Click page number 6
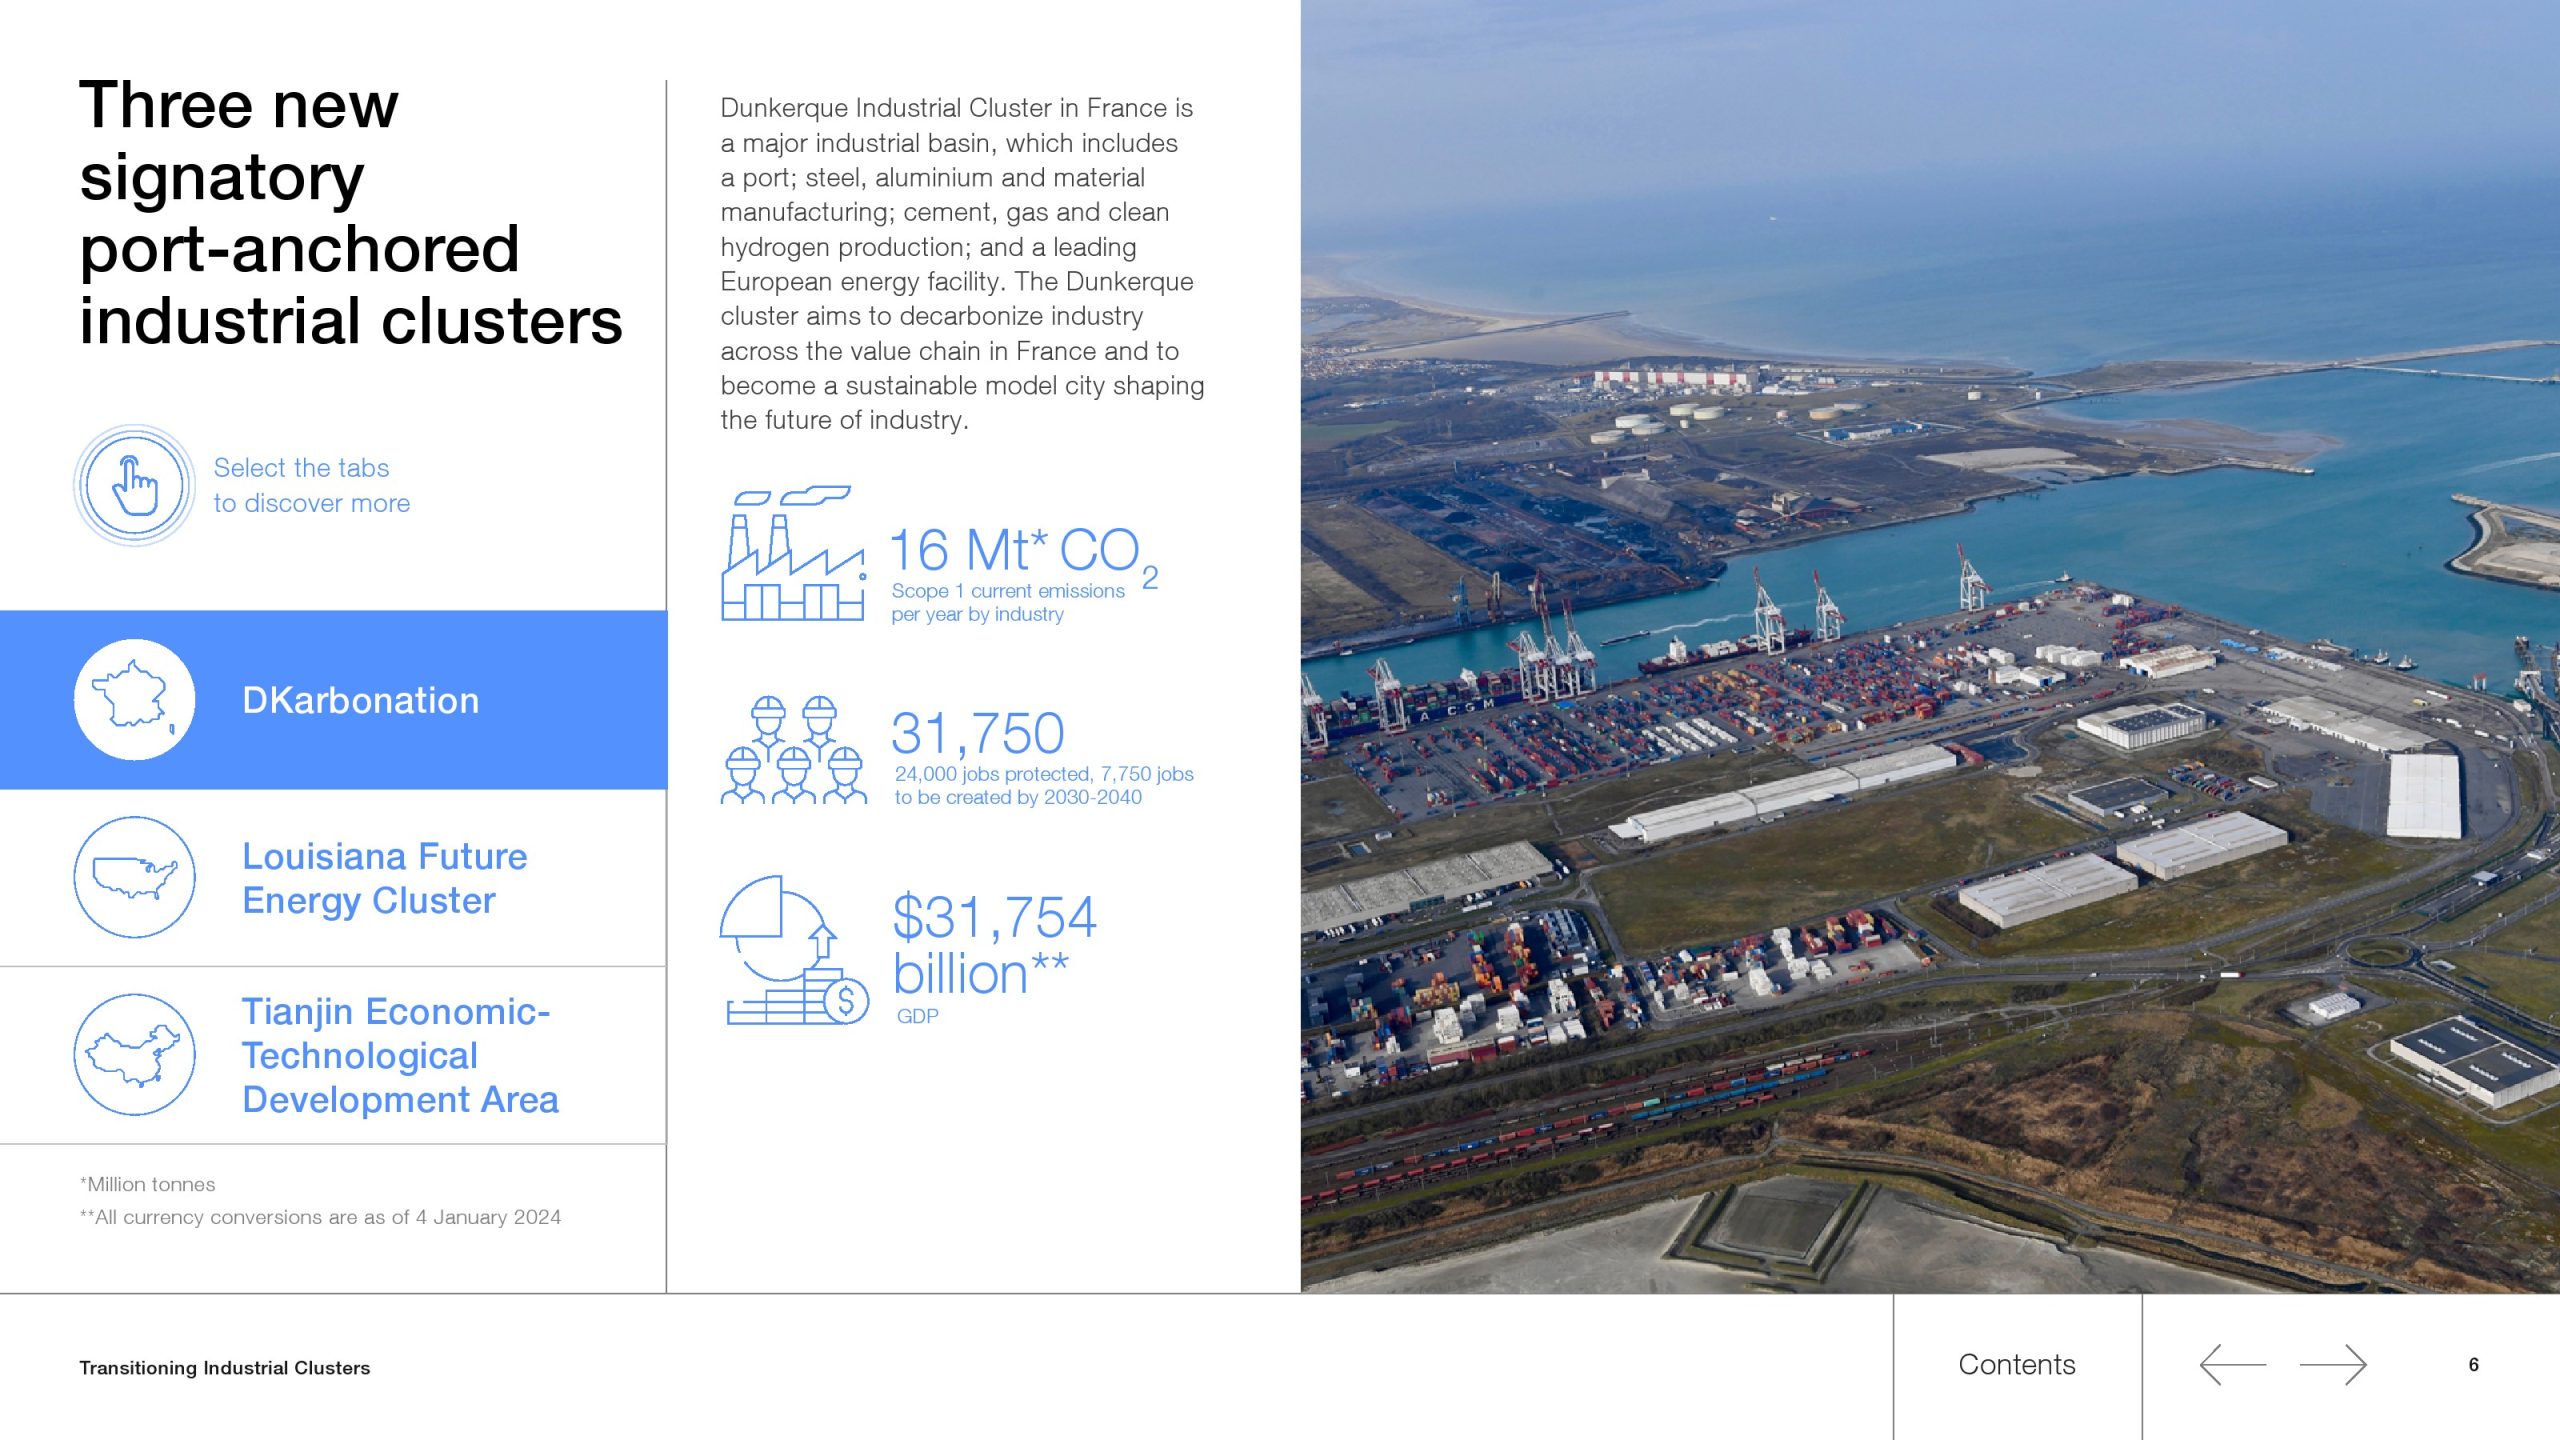The width and height of the screenshot is (2560, 1440). 2473,1365
